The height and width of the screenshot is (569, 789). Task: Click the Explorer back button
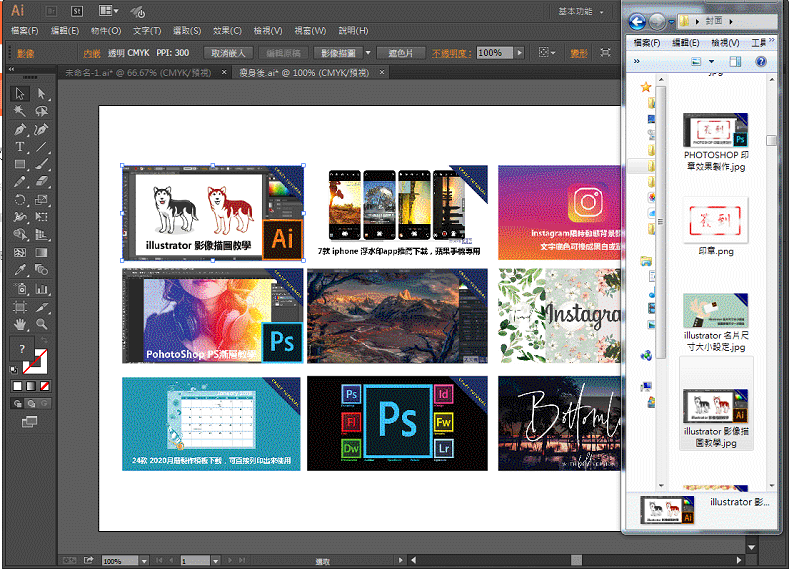[x=637, y=22]
